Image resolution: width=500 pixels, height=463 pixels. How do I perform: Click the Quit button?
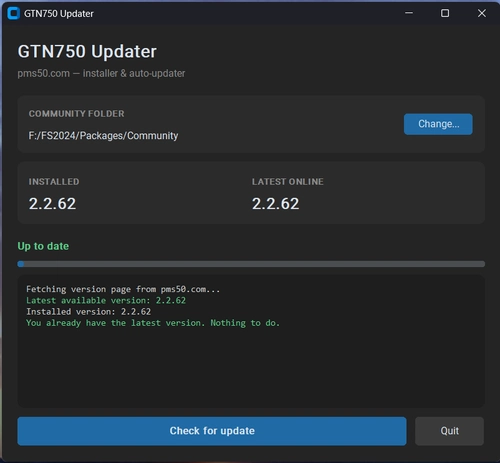[x=449, y=431]
